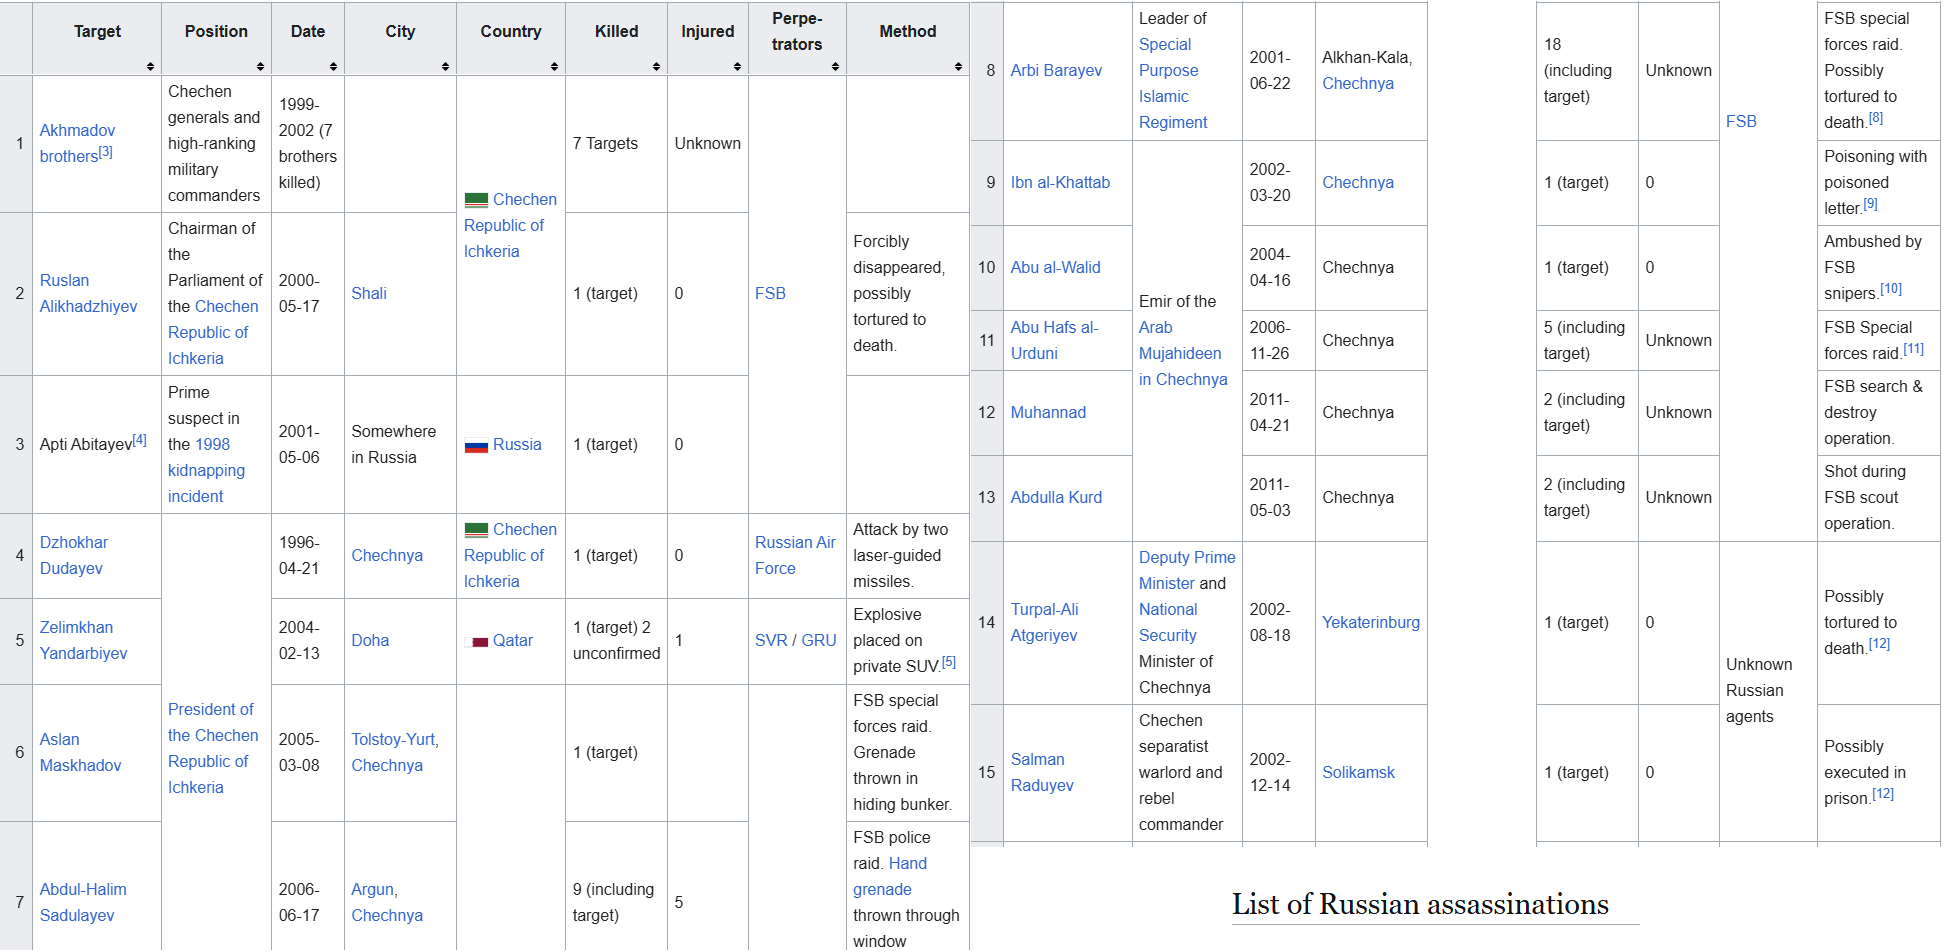The width and height of the screenshot is (1945, 952).
Task: Open the Muhannad link
Action: click(1048, 412)
